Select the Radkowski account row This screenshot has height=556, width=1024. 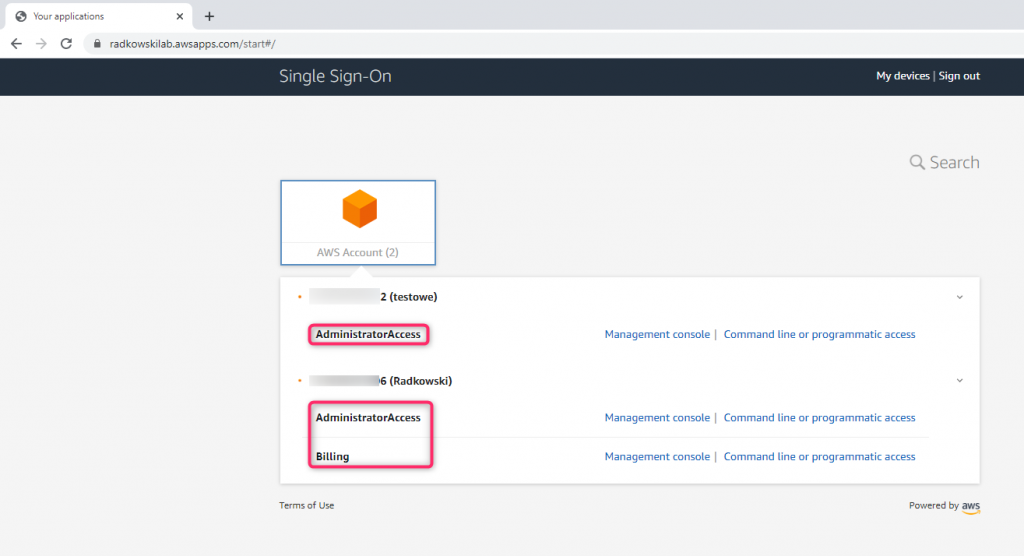tap(630, 380)
